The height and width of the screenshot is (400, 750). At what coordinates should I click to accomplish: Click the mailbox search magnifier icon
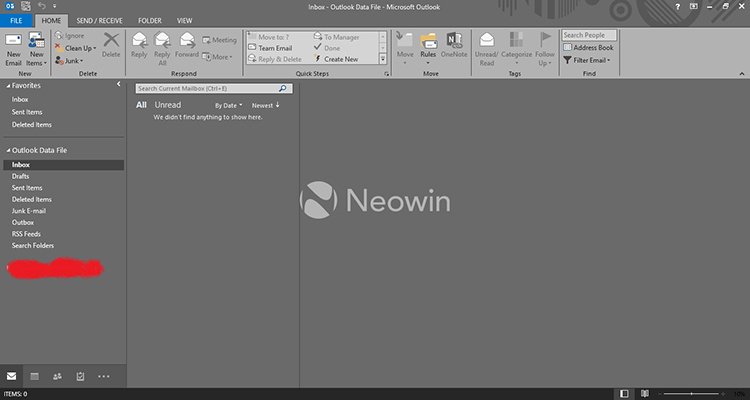coord(283,89)
